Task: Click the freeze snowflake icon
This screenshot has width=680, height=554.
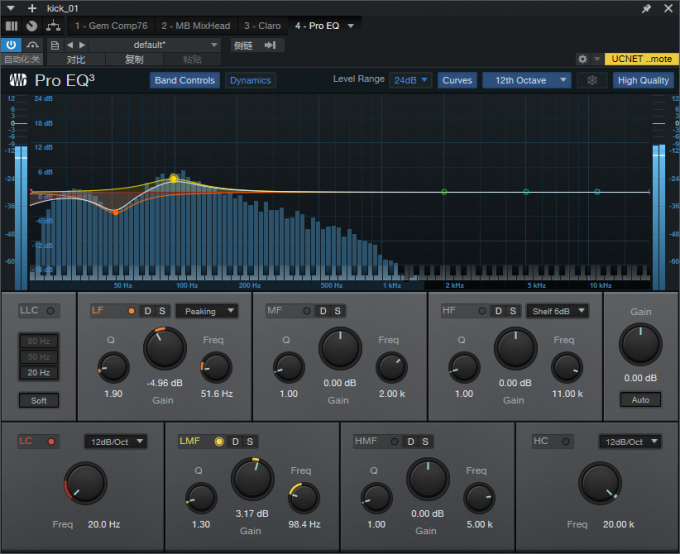Action: pyautogui.click(x=592, y=81)
